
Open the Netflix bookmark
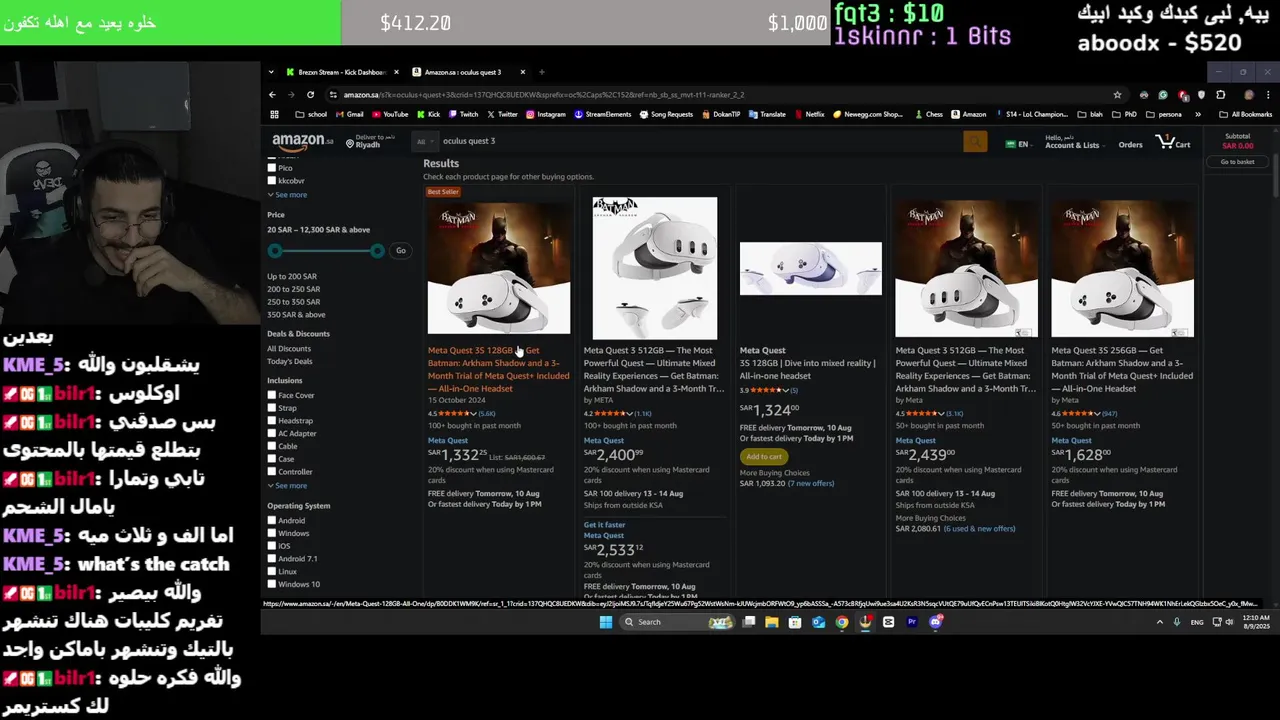pyautogui.click(x=809, y=114)
